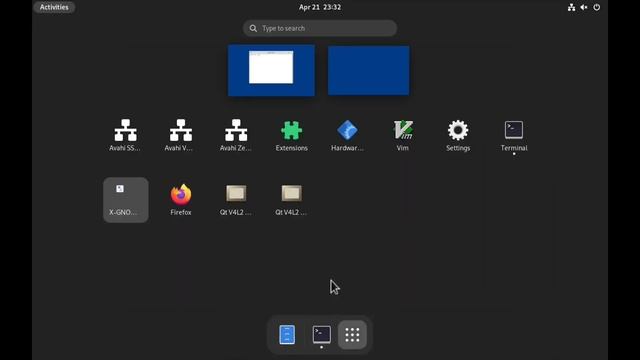The image size is (640, 360).
Task: Open the first Qt V4L2 app
Action: tap(236, 200)
